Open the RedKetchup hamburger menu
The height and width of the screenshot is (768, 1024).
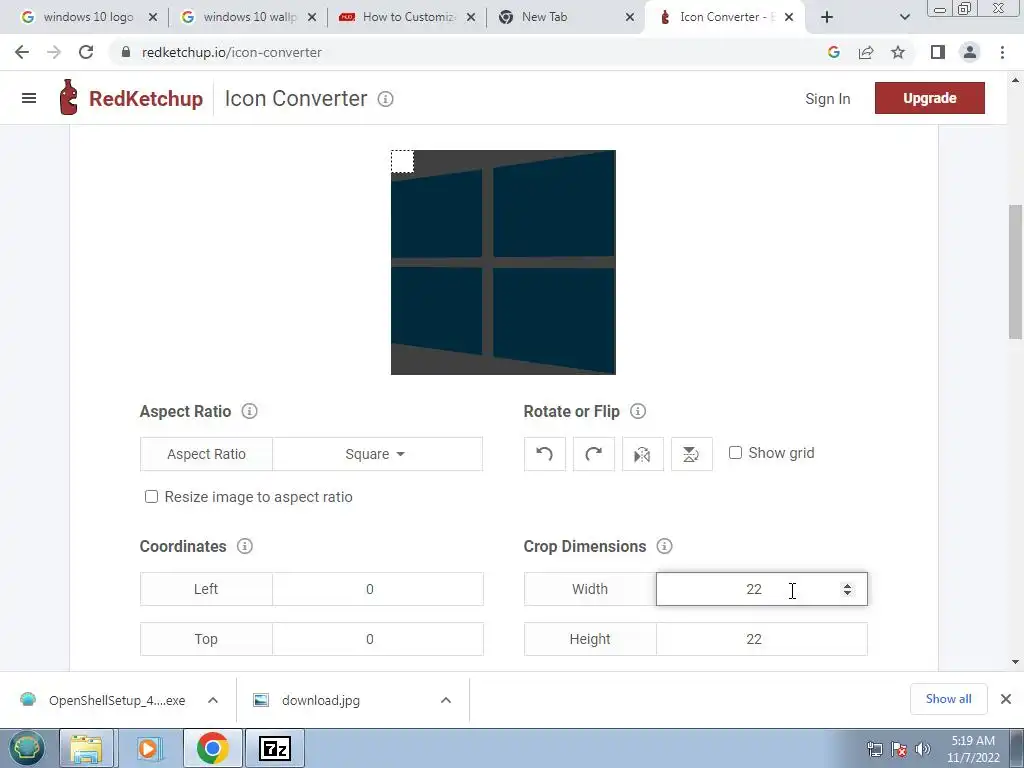29,99
